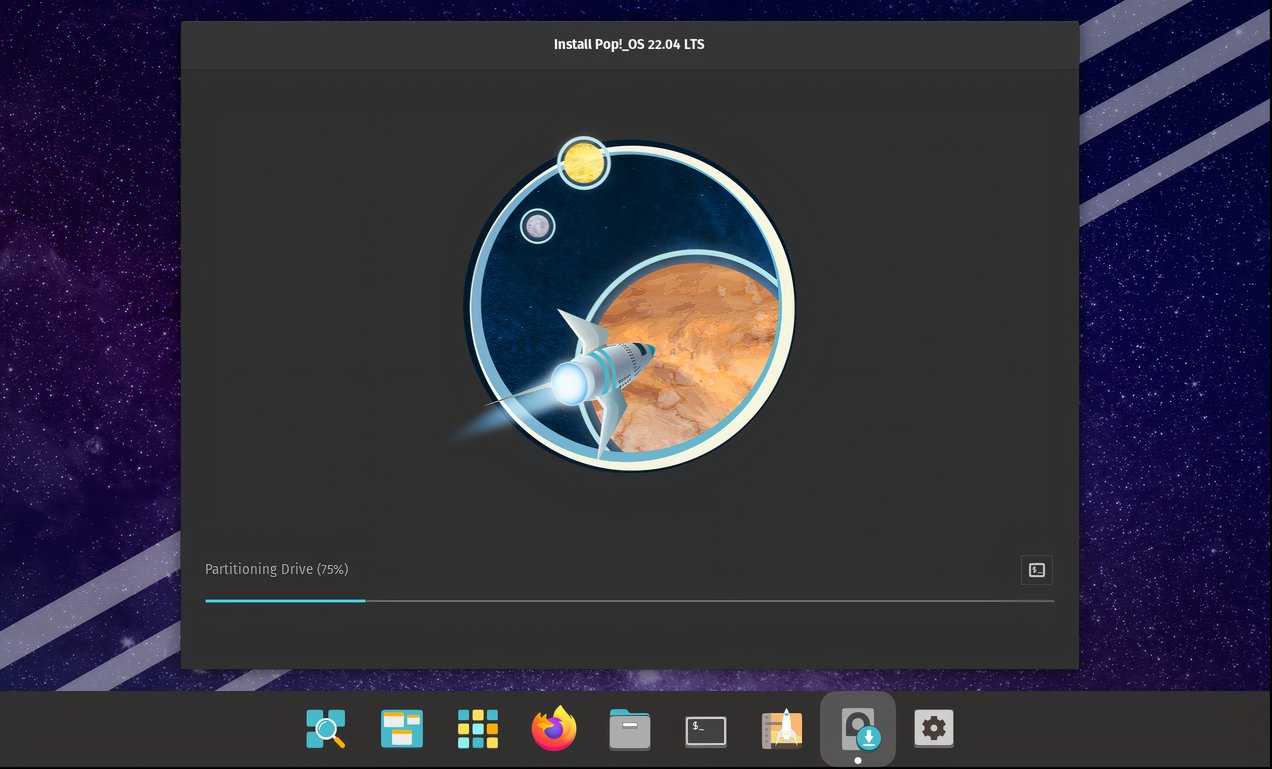Click the Install Pop!_OS 22.04 LTS title bar
1272x769 pixels.
[x=629, y=44]
